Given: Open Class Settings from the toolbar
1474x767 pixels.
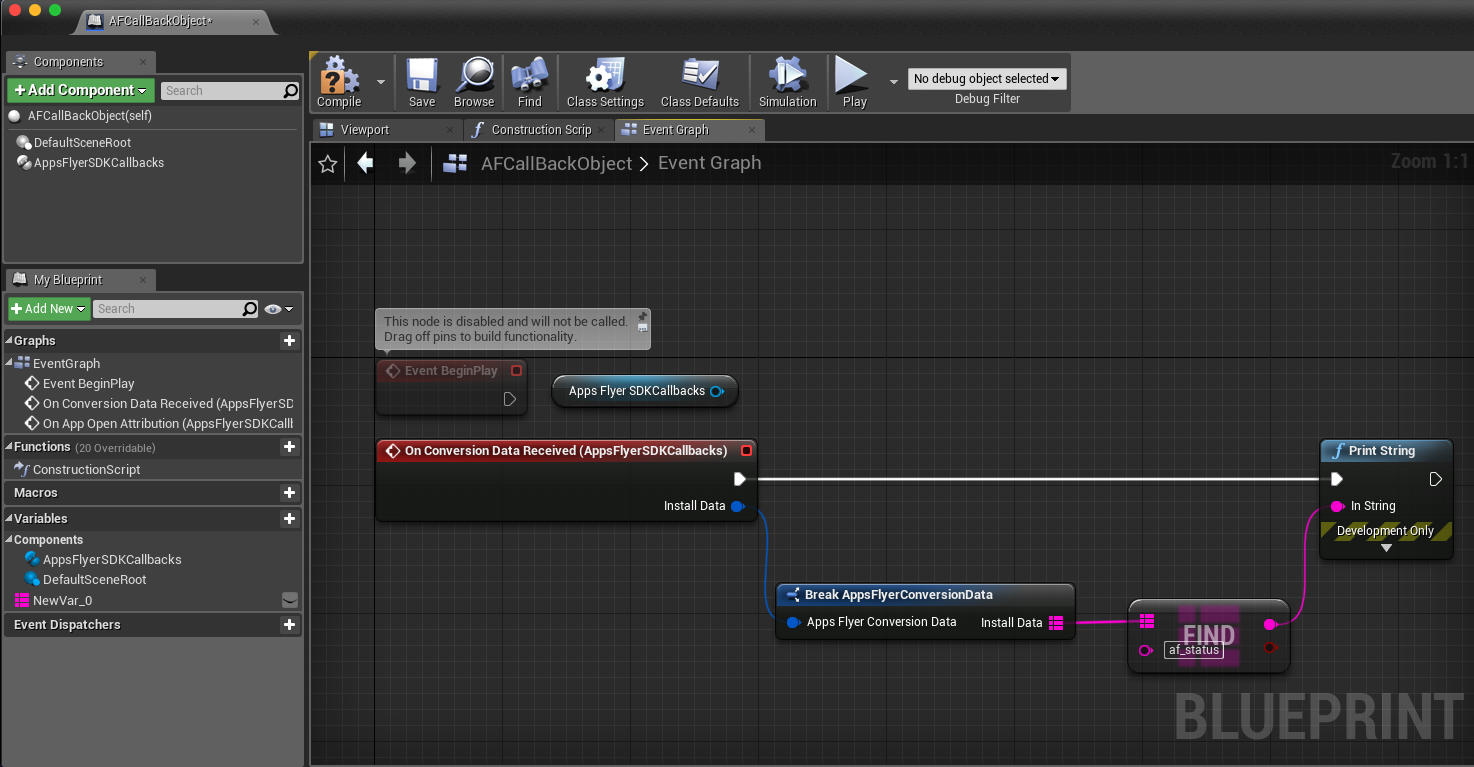Looking at the screenshot, I should tap(605, 81).
